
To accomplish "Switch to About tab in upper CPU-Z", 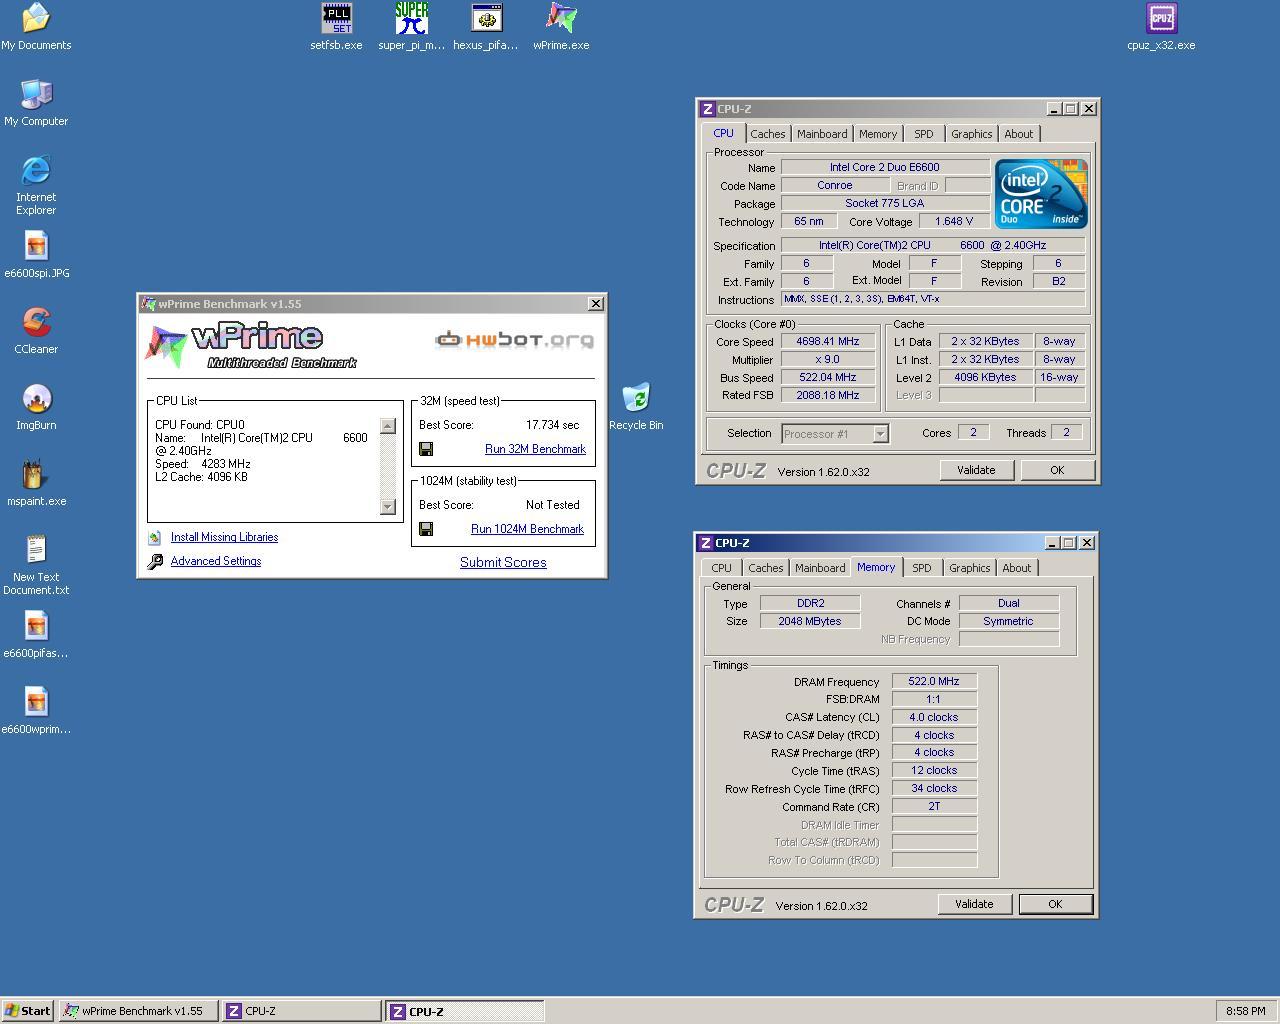I will click(1019, 134).
